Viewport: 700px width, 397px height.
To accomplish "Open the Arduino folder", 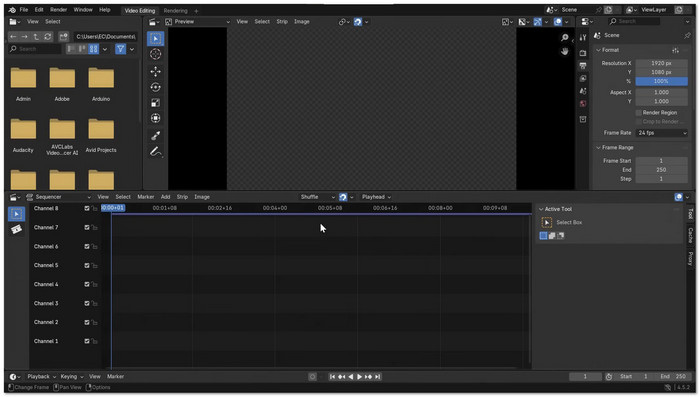I will pos(101,84).
